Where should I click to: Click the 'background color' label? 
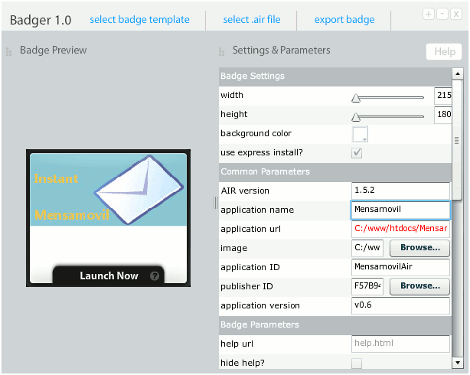[256, 133]
